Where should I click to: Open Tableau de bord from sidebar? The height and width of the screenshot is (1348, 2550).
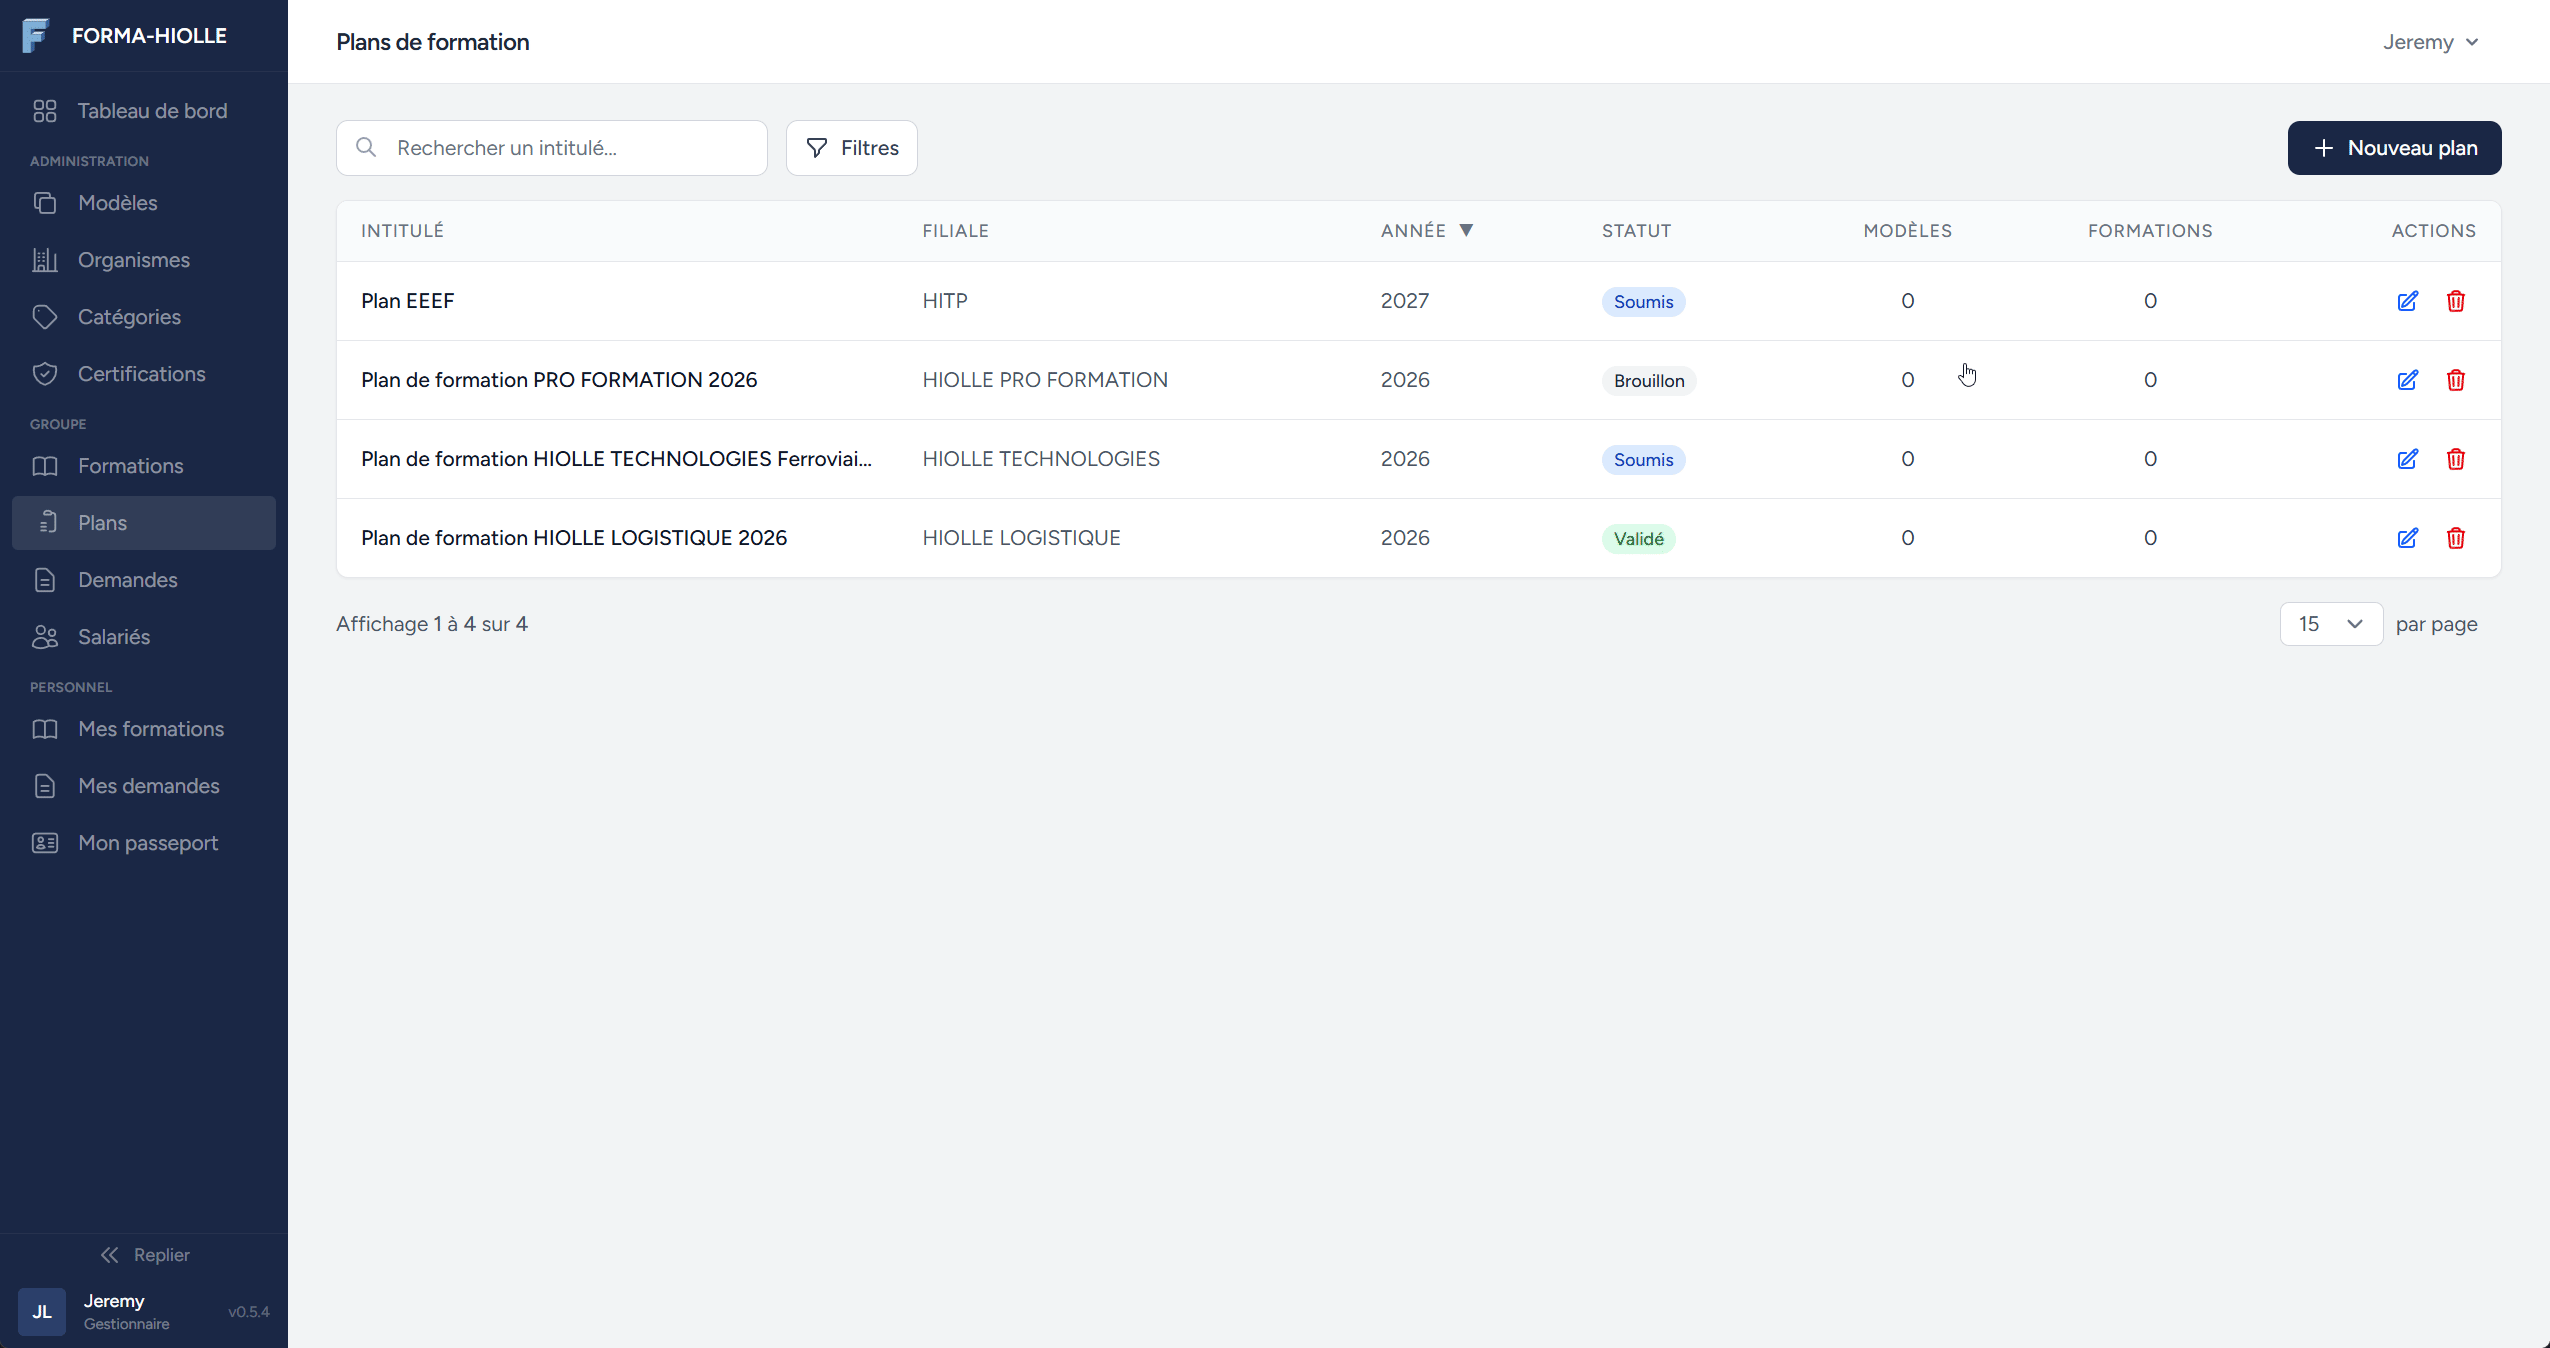[x=144, y=111]
